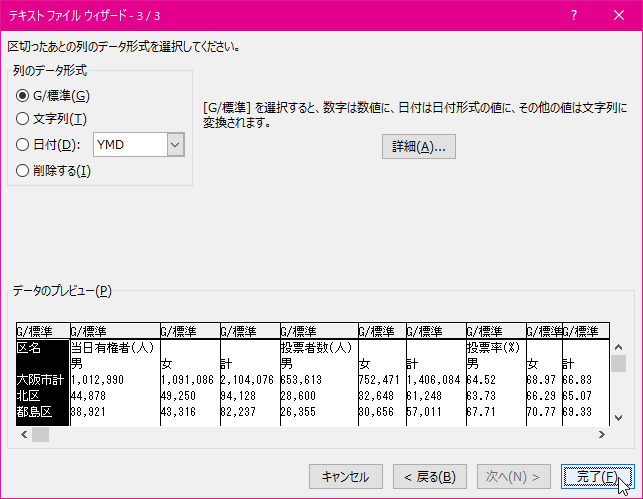Click the 大阪市計 row label
Viewport: 643px width, 499px height.
click(x=40, y=380)
